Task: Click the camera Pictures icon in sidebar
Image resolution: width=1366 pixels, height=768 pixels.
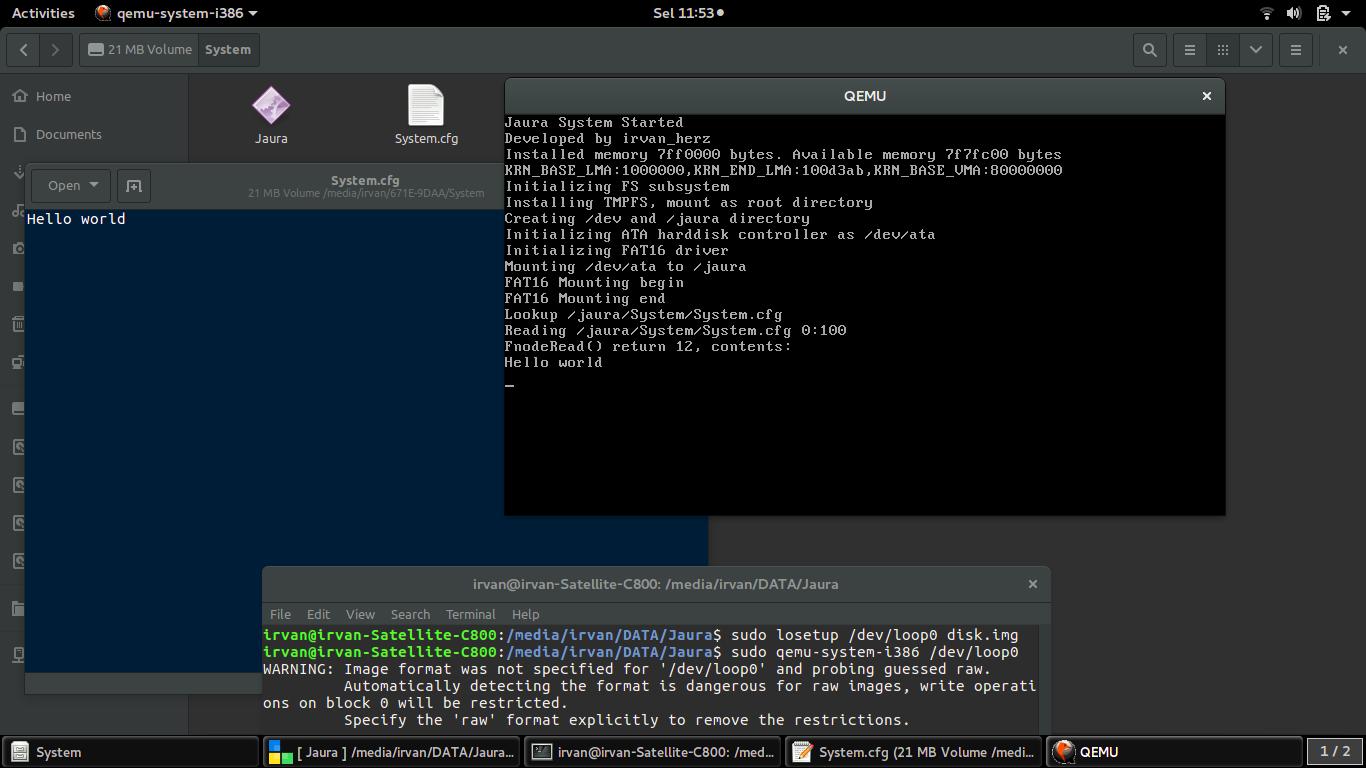Action: pos(18,248)
